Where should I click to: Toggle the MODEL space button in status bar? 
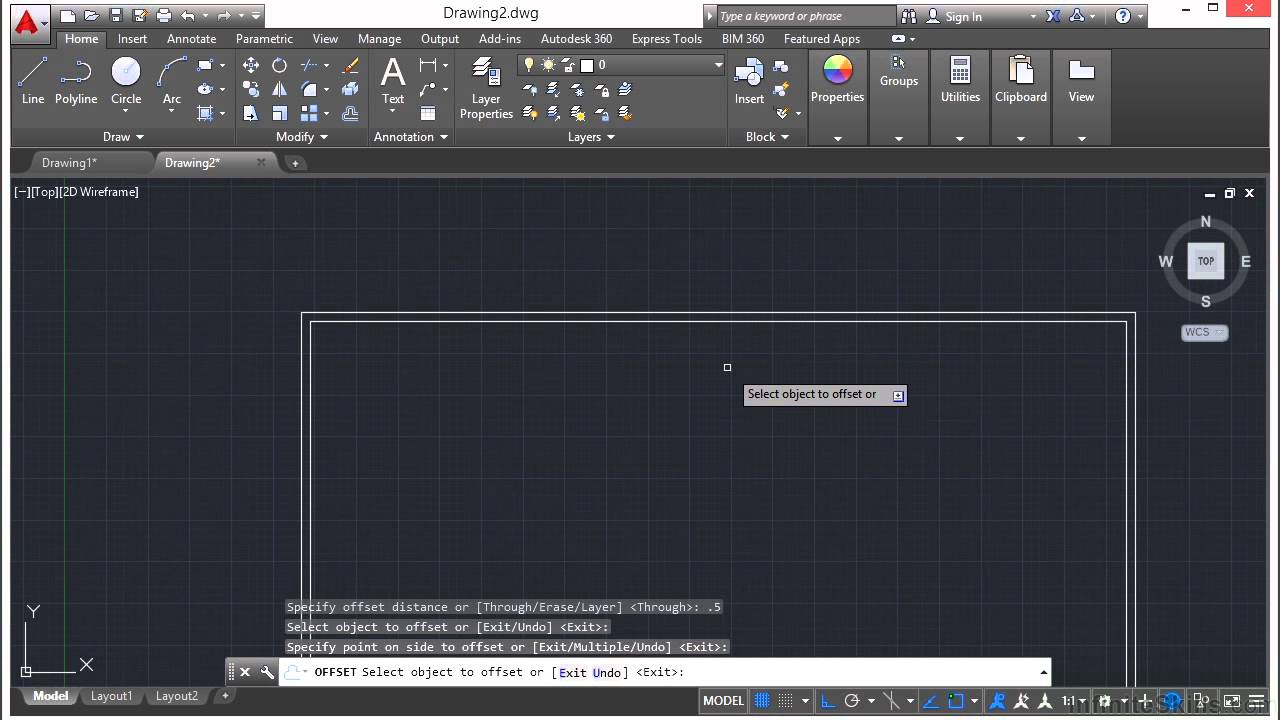[x=723, y=701]
